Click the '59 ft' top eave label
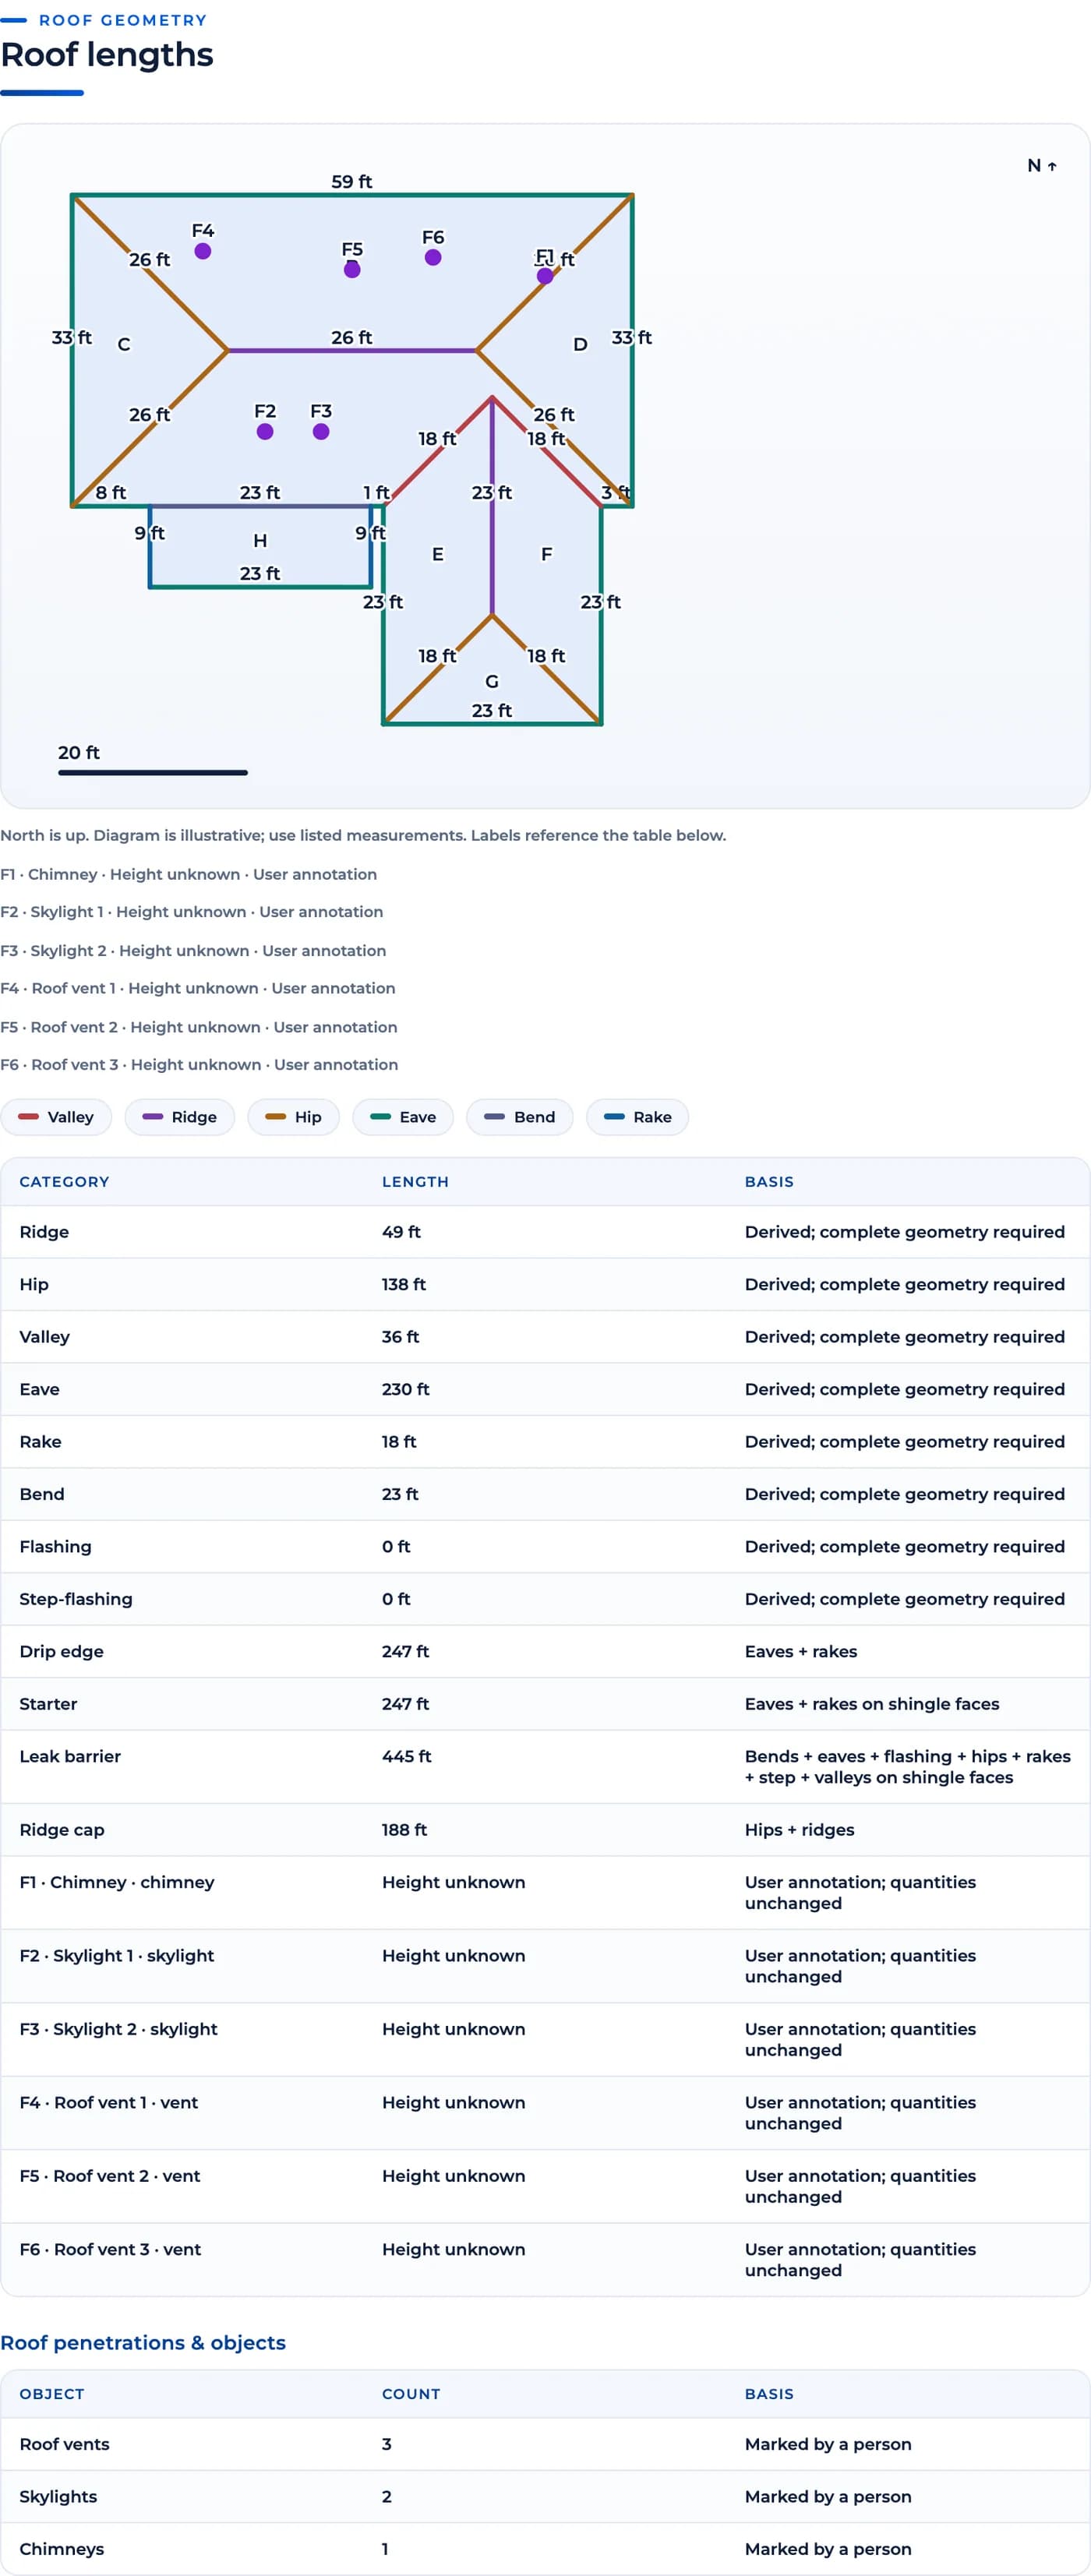Screen dimensions: 1091x2576 [352, 182]
